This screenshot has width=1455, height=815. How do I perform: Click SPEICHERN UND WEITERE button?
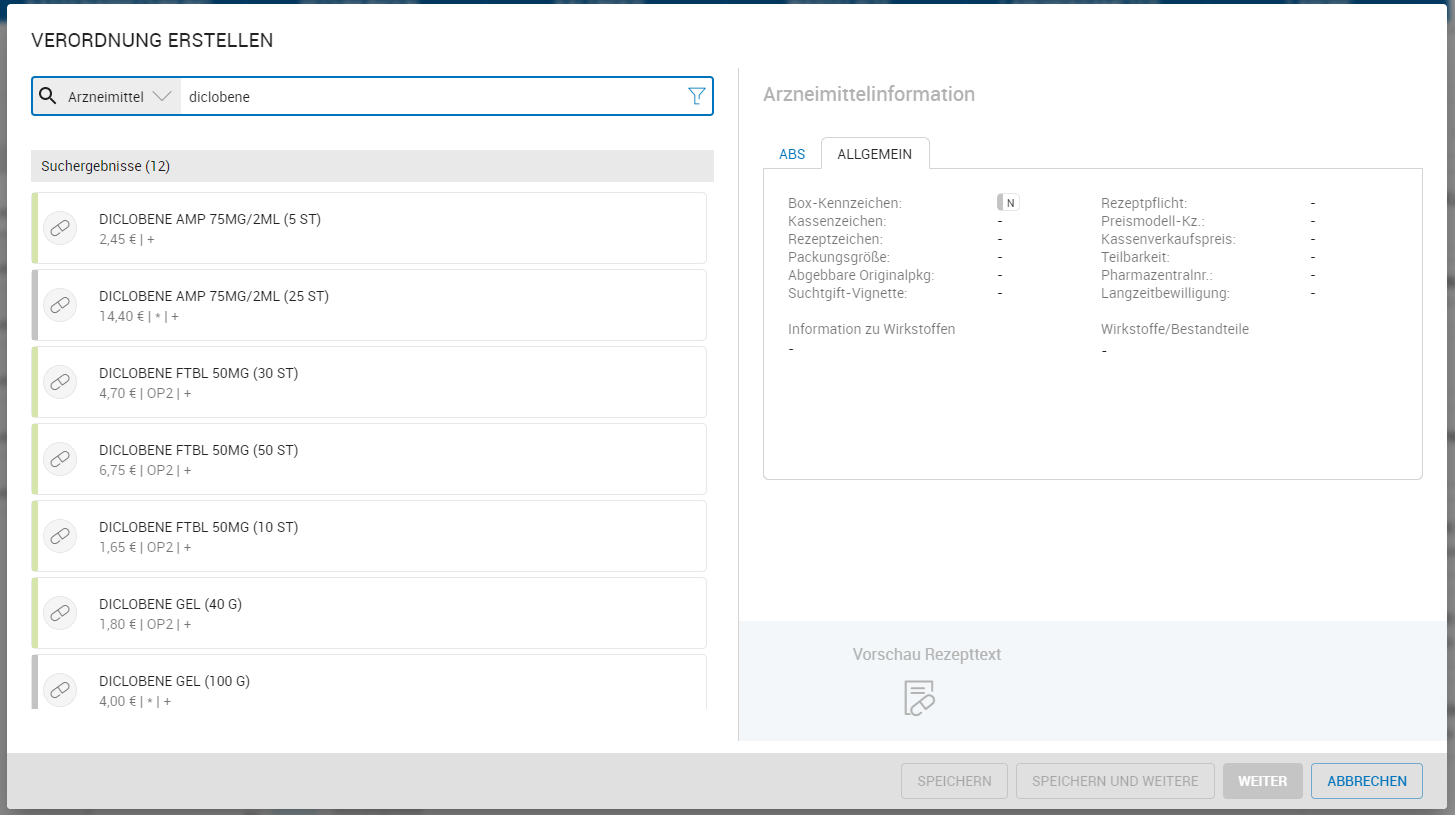pos(1114,781)
